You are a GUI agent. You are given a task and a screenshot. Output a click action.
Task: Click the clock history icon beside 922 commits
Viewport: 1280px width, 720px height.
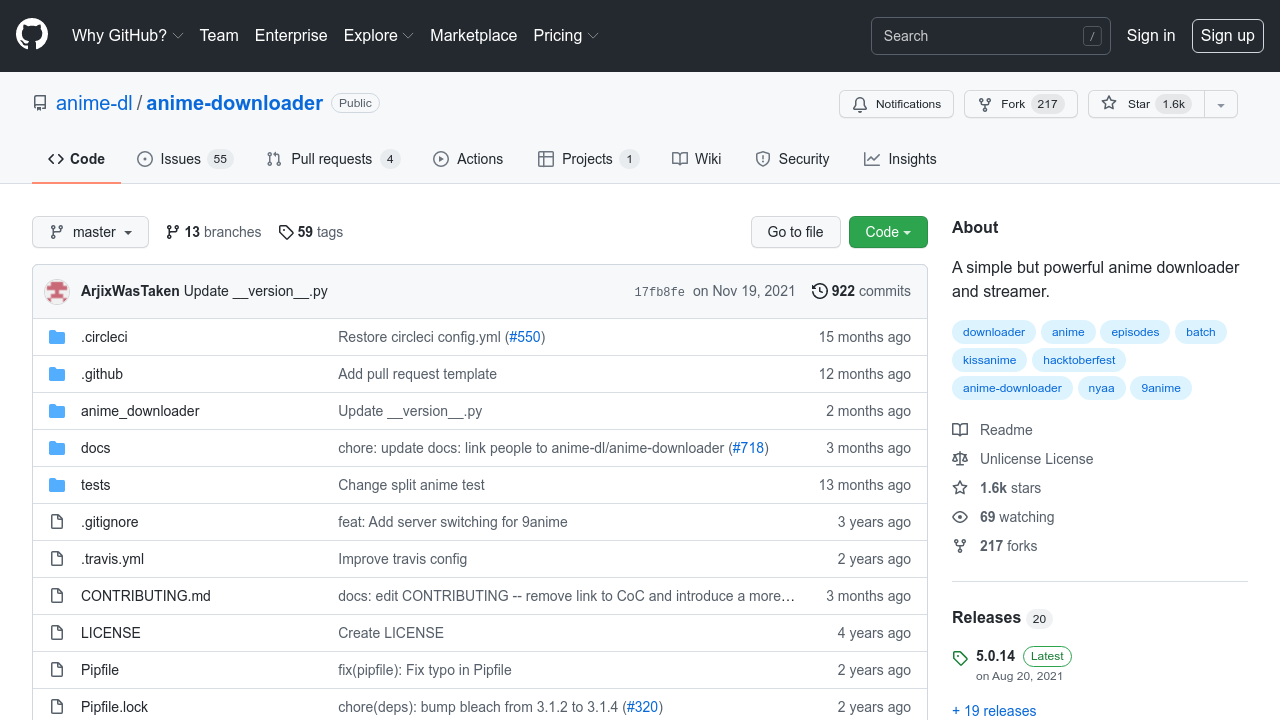[820, 291]
